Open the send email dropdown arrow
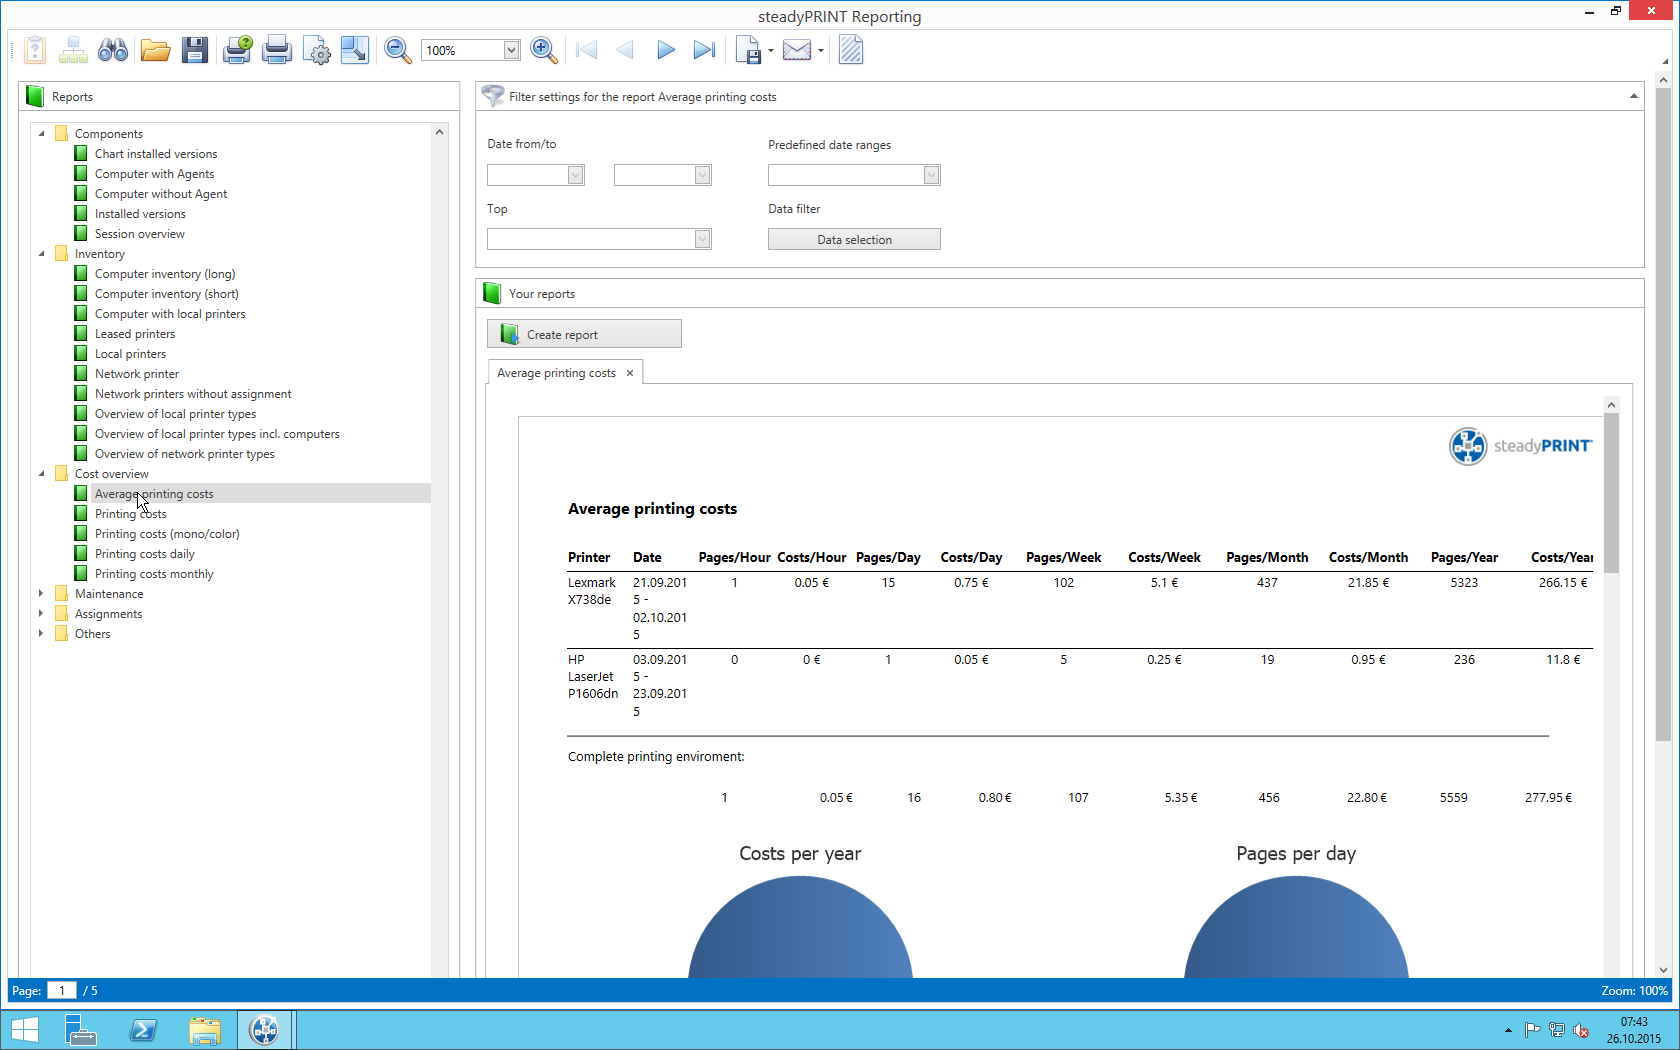Image resolution: width=1680 pixels, height=1050 pixels. (x=821, y=50)
